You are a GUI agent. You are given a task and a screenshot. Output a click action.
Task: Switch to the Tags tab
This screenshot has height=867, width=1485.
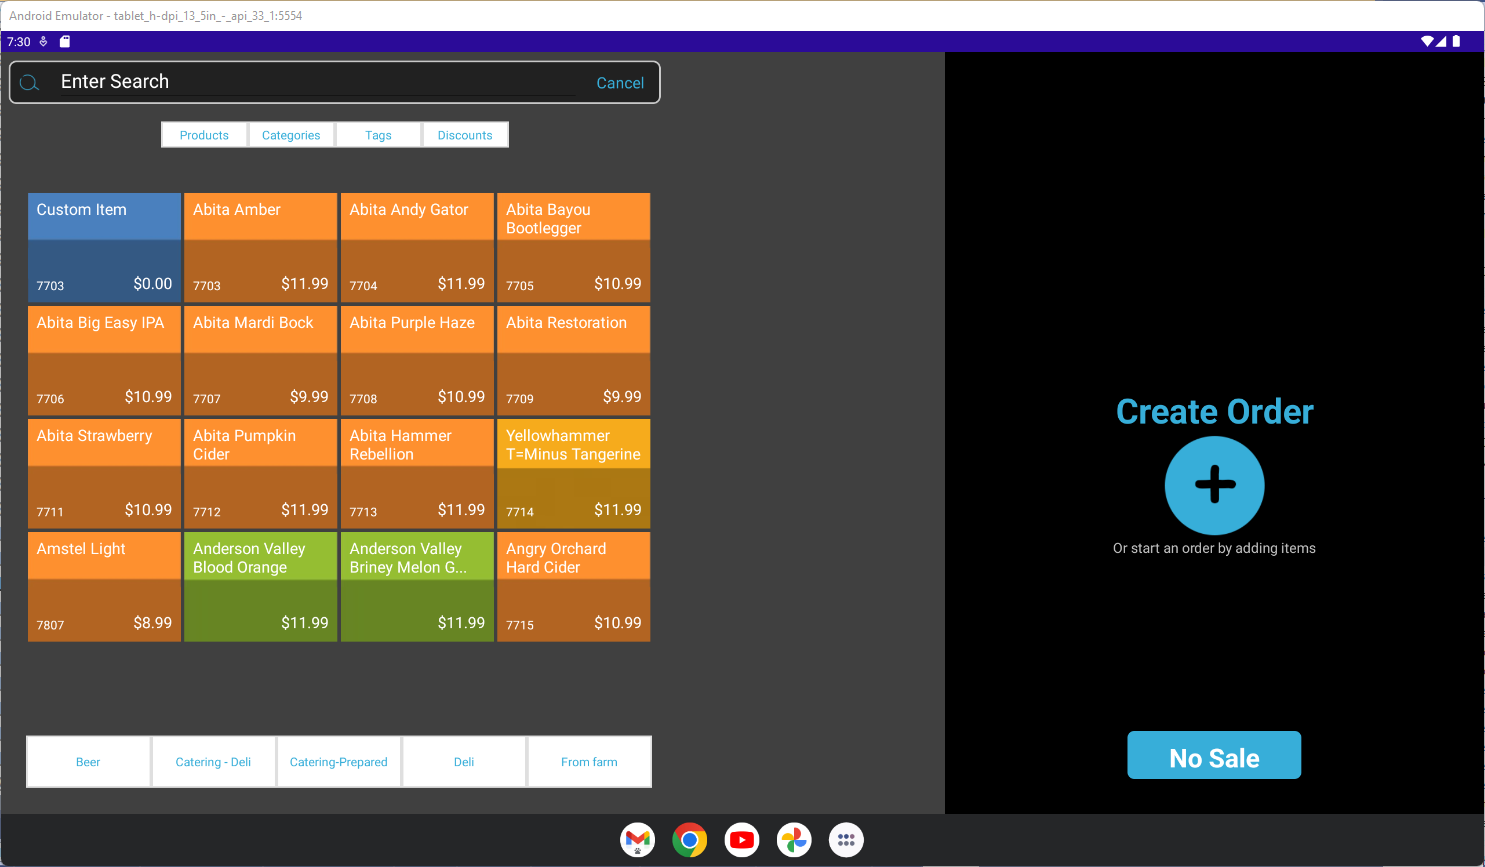coord(378,135)
